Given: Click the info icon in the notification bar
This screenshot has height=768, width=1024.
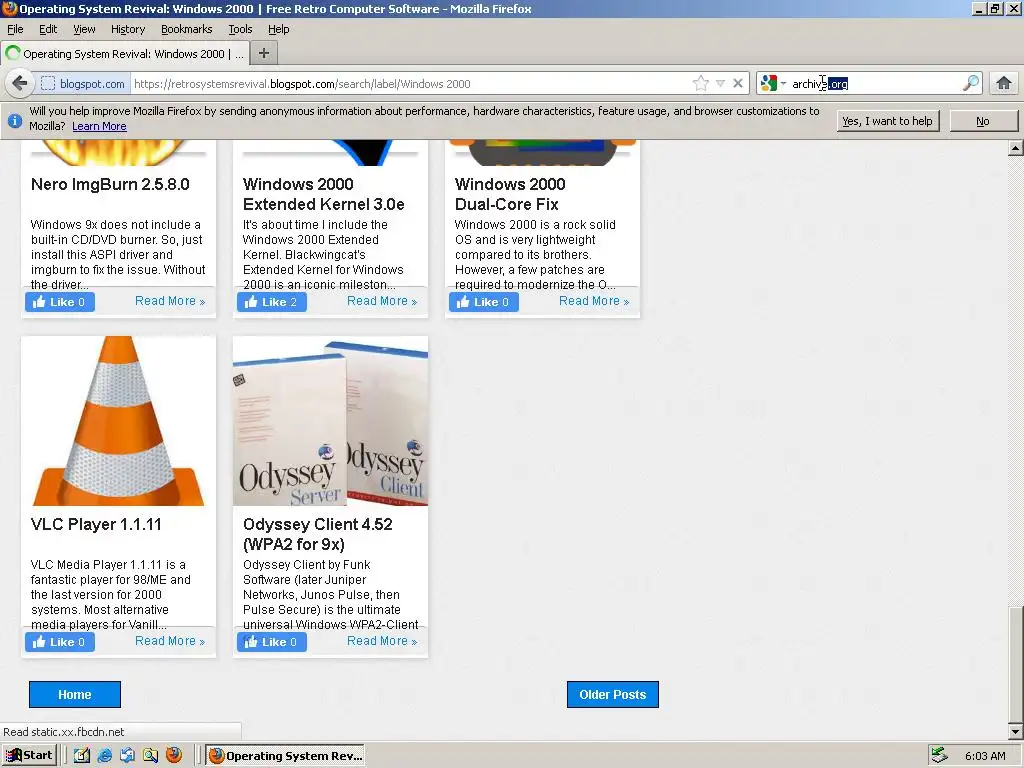Looking at the screenshot, I should (15, 121).
